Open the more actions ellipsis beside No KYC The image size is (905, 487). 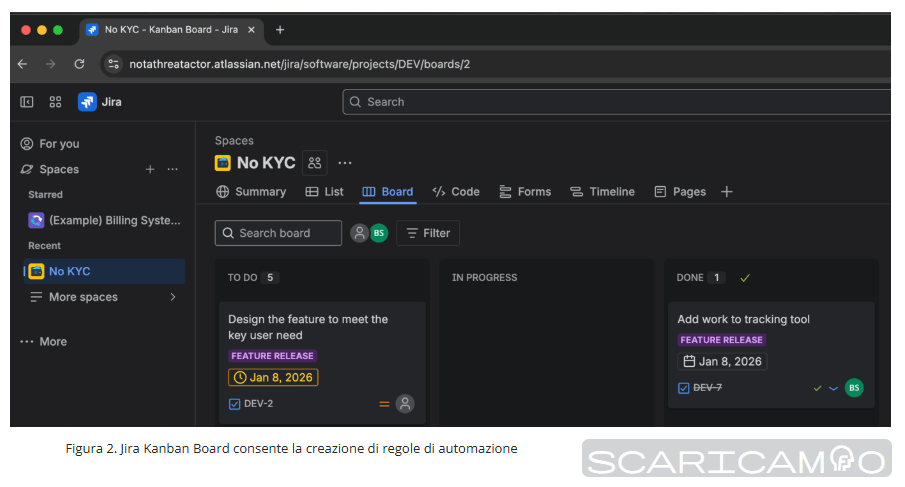pyautogui.click(x=345, y=163)
